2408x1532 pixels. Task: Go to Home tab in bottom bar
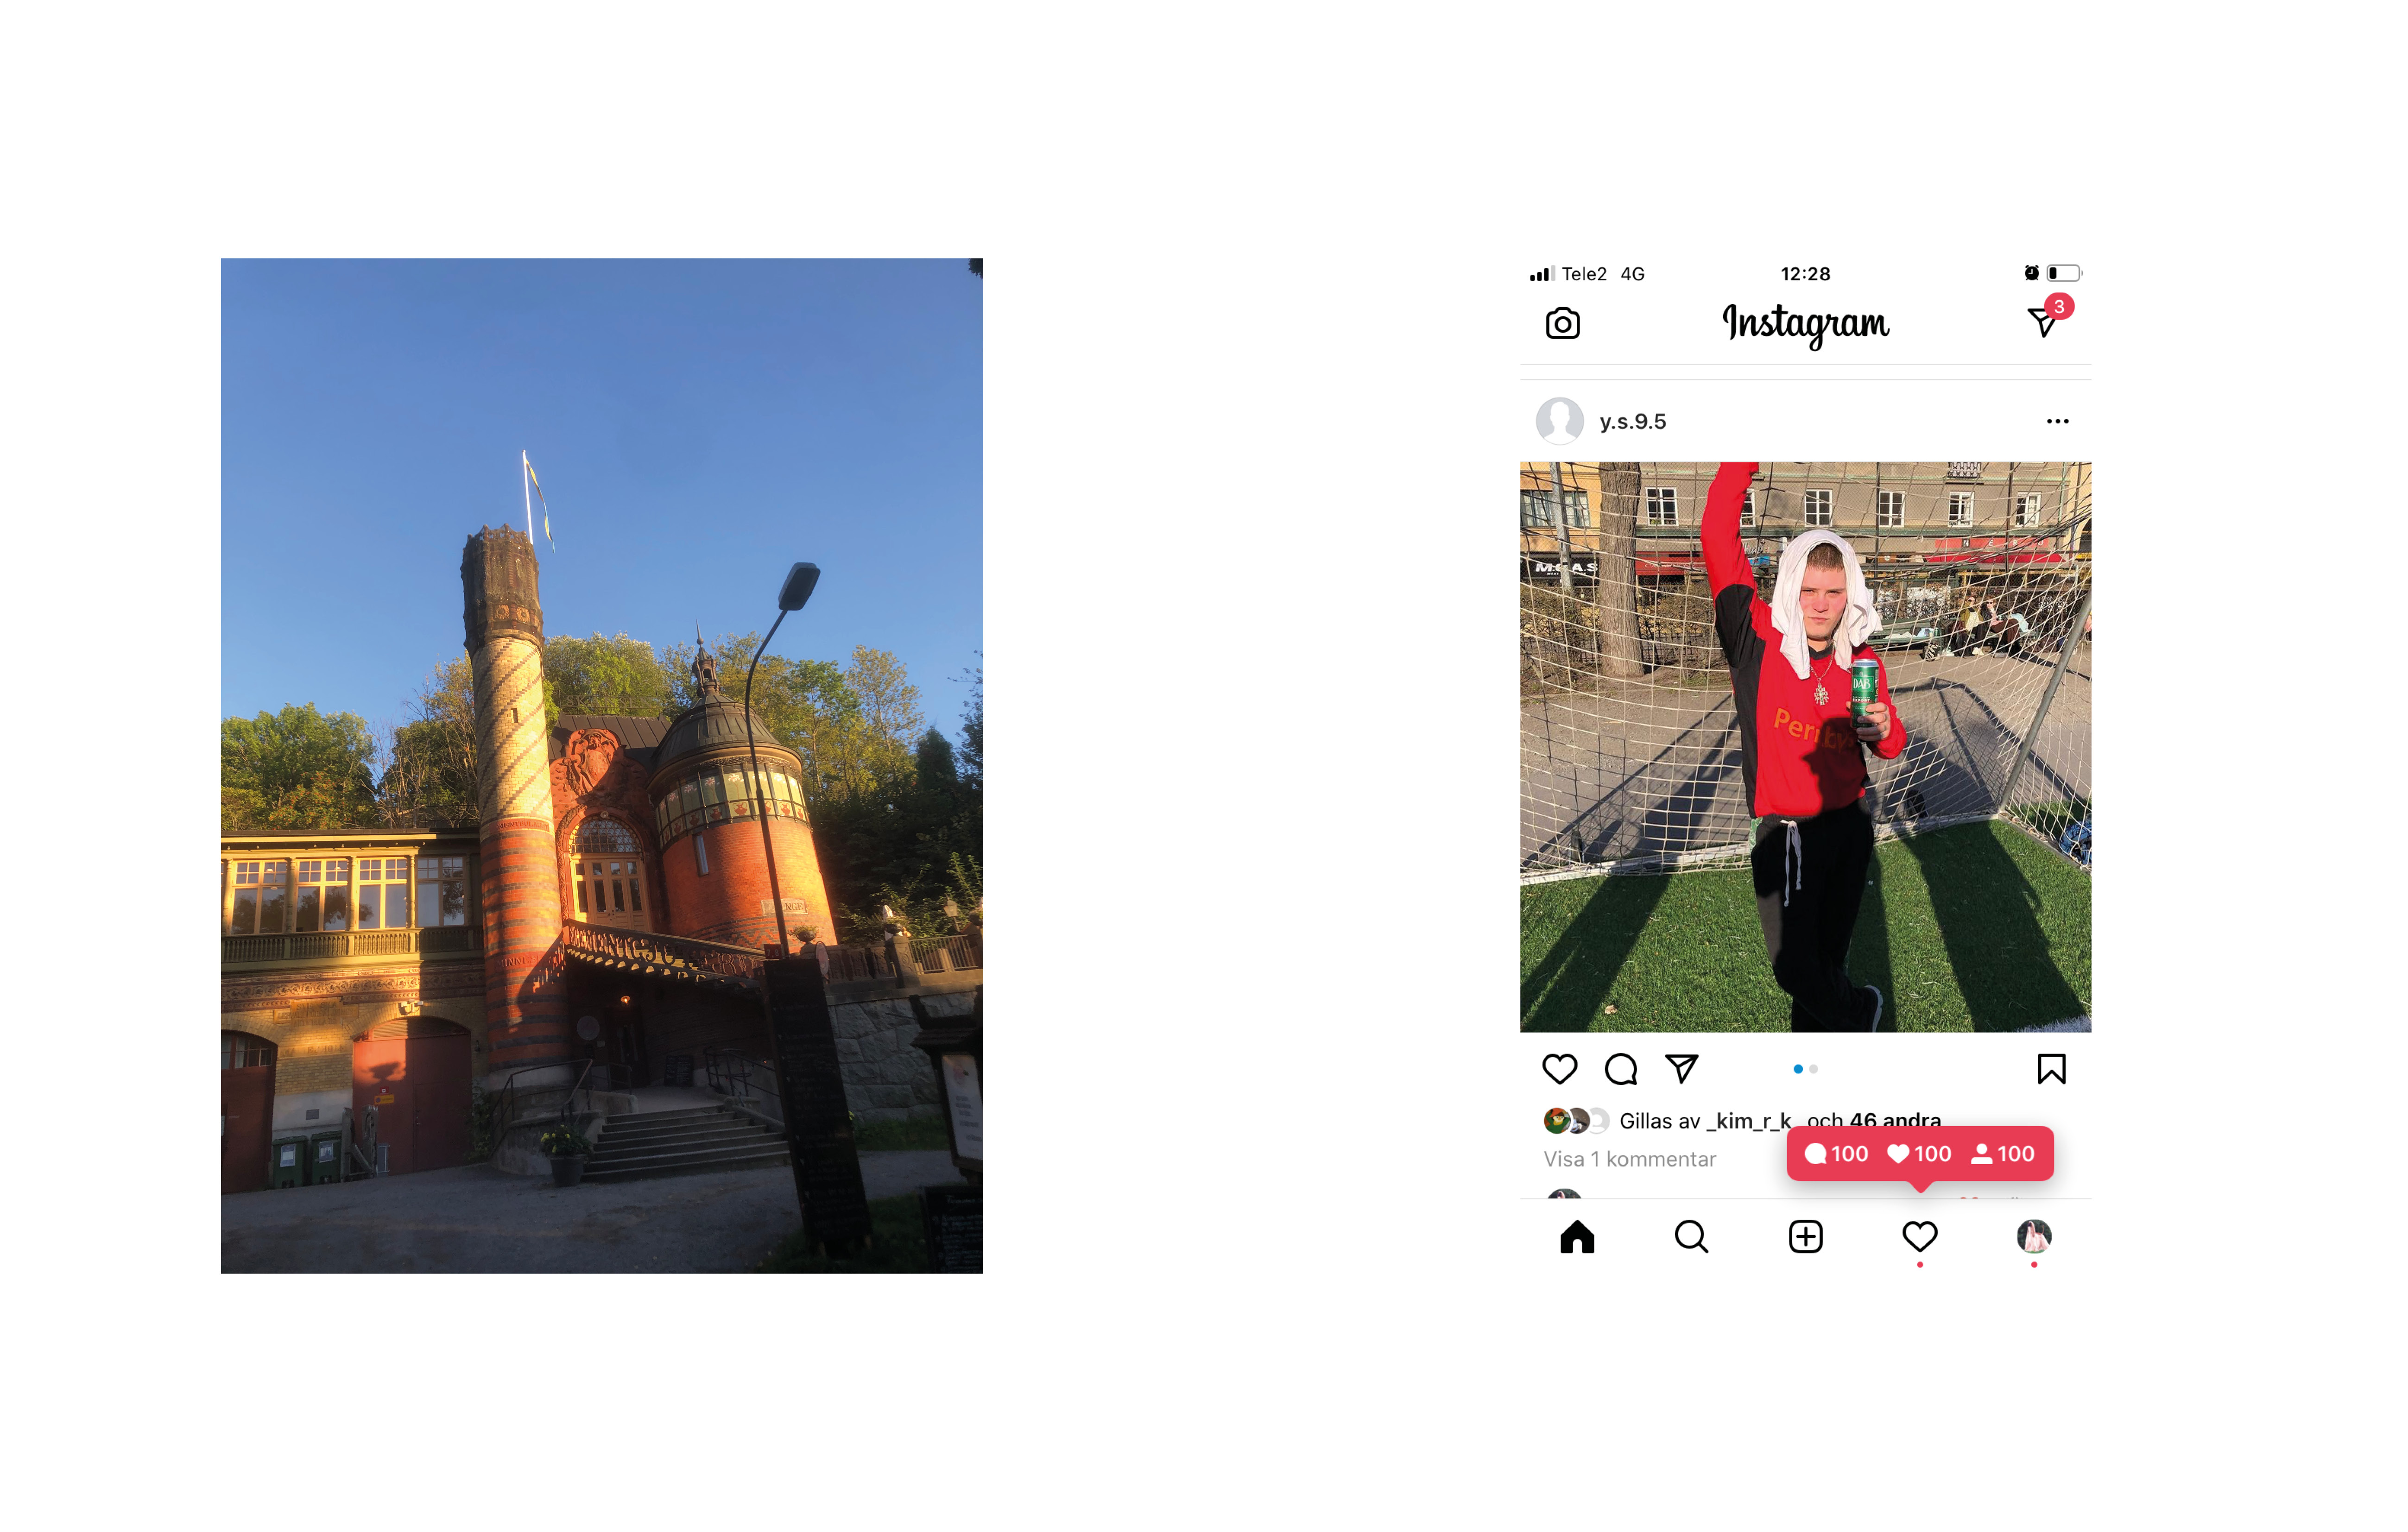1577,1237
